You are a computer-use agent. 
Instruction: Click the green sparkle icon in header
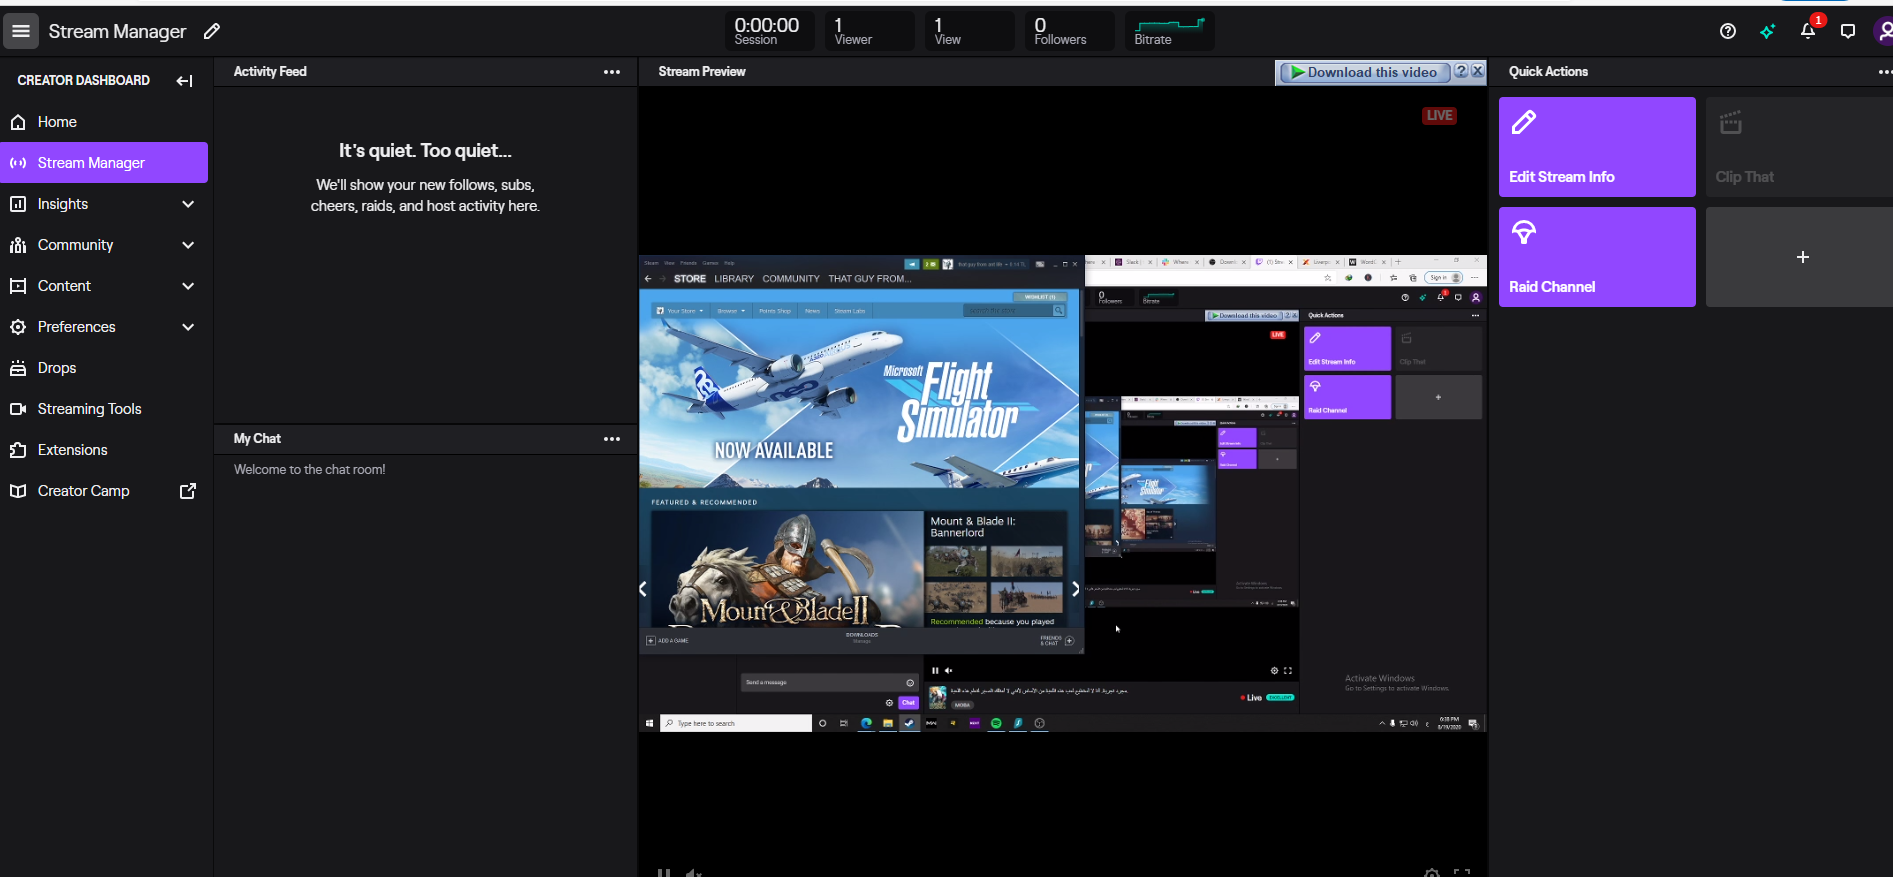point(1768,31)
